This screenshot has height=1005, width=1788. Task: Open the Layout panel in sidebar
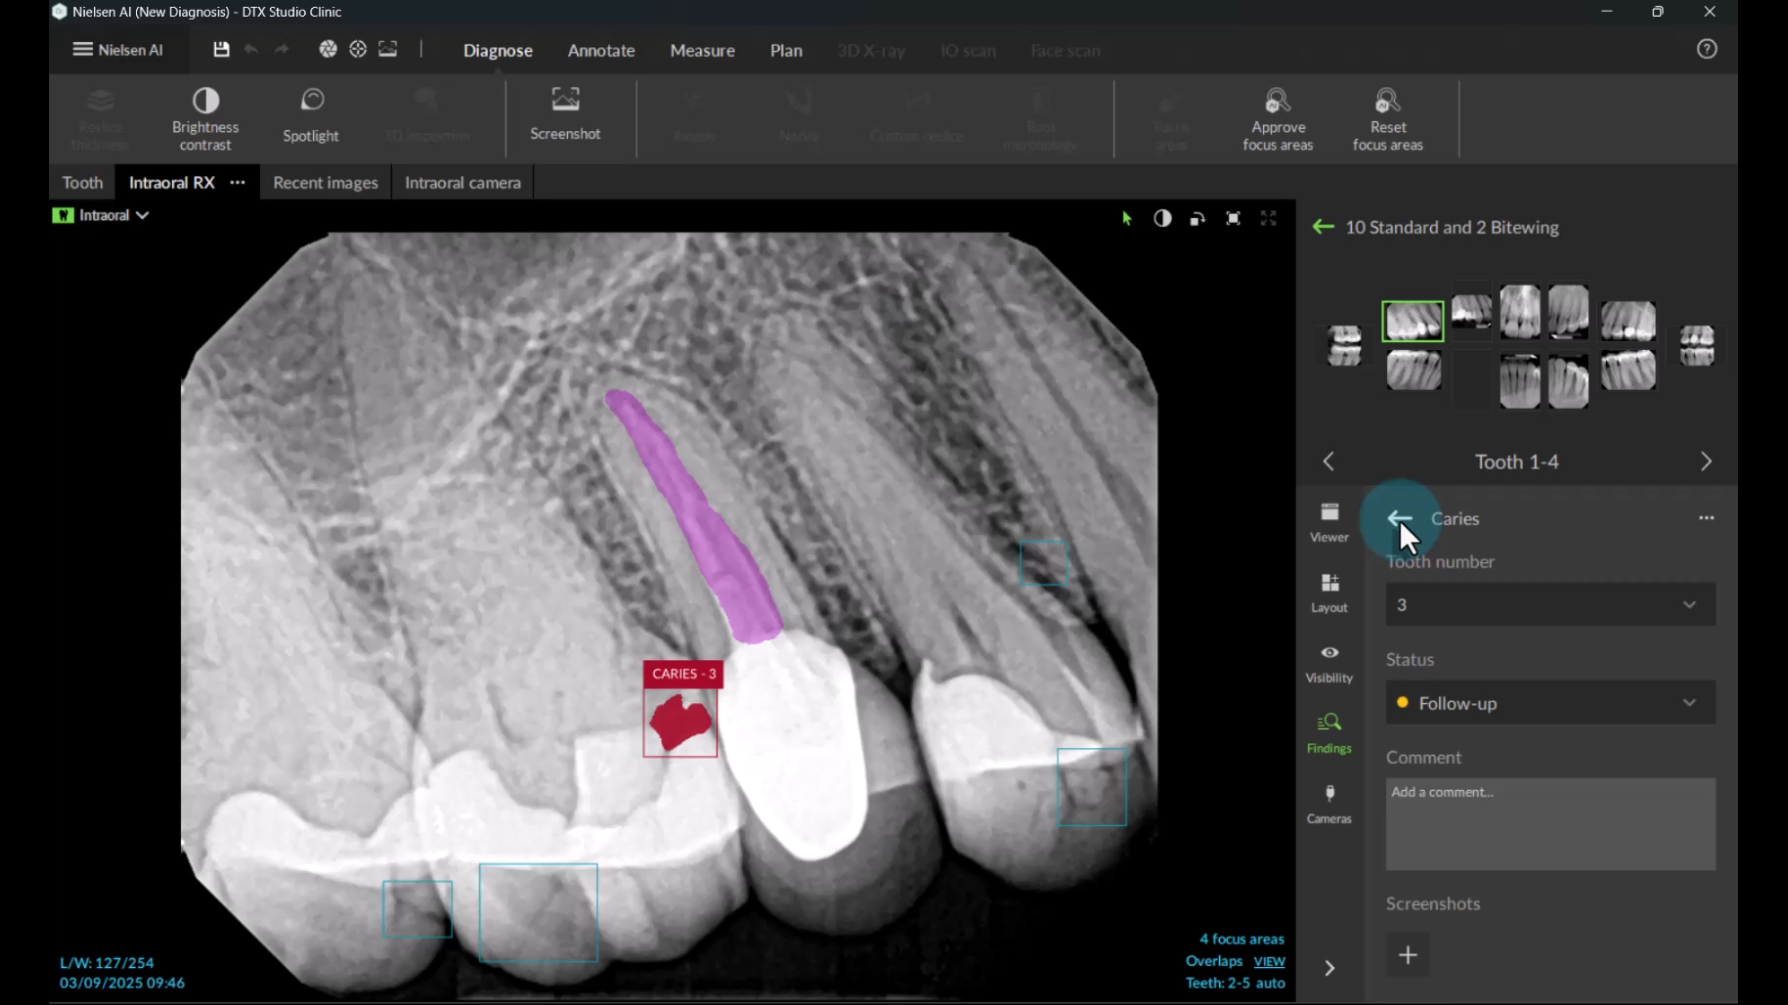point(1329,592)
